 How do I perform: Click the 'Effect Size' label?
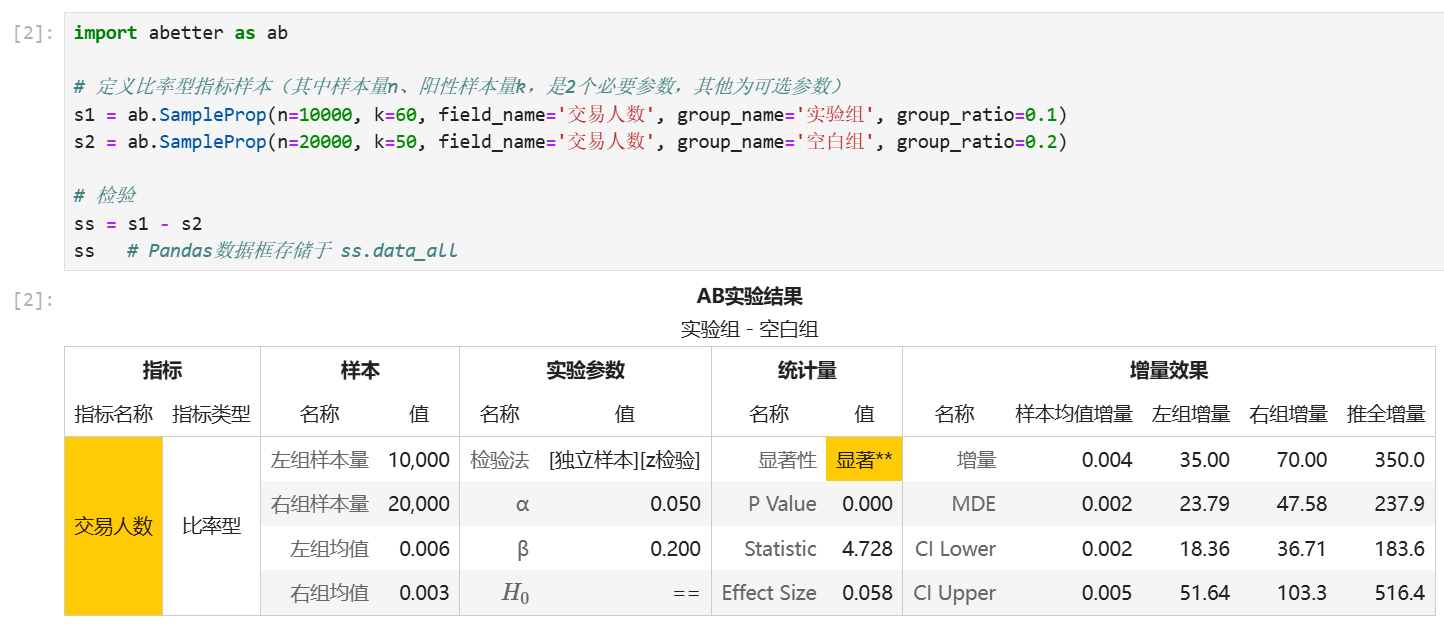pyautogui.click(x=769, y=593)
